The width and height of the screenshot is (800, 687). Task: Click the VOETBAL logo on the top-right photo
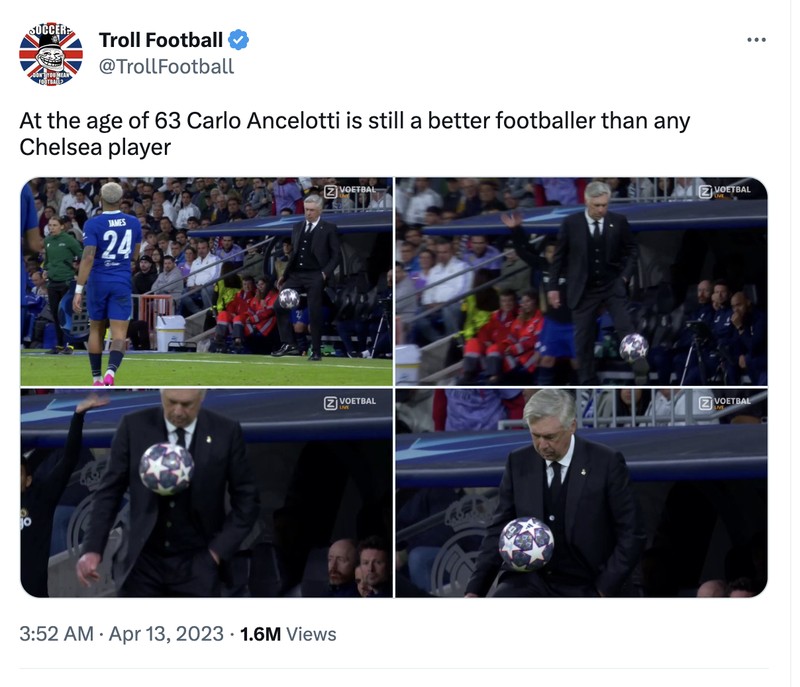point(723,190)
